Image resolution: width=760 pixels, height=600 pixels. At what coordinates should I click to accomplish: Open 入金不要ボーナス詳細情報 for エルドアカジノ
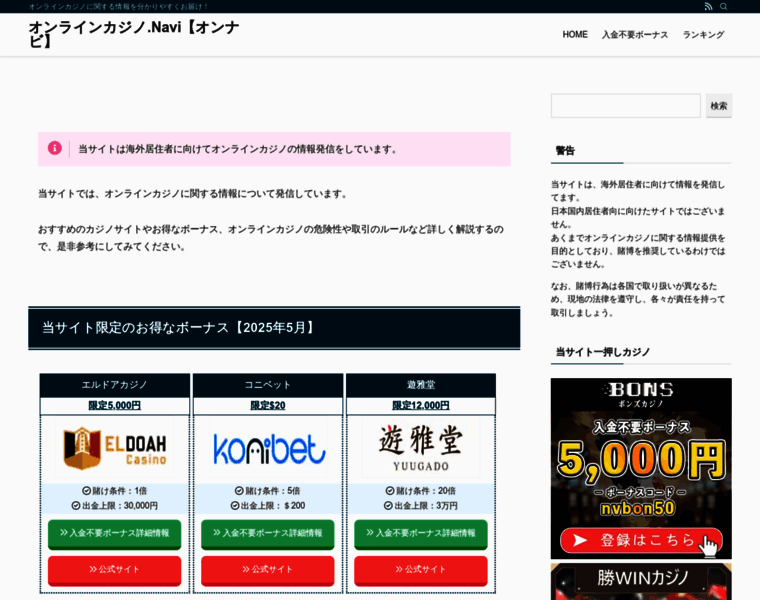114,534
